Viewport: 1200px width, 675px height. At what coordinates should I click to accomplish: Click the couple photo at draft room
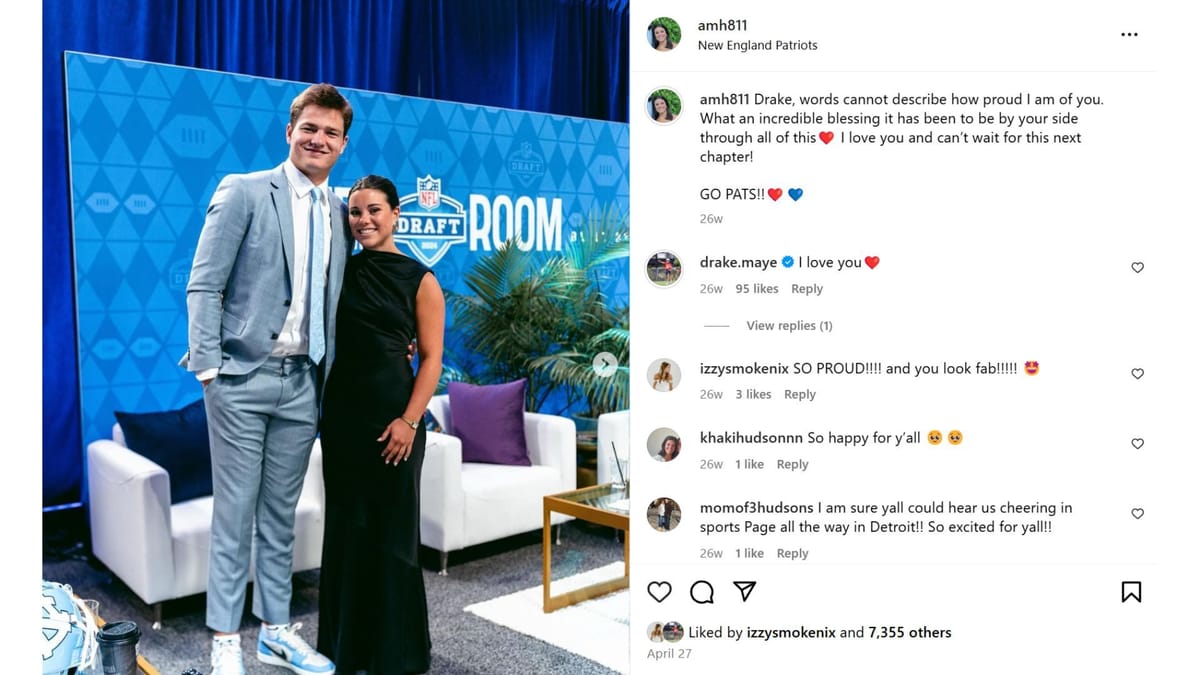coord(336,338)
